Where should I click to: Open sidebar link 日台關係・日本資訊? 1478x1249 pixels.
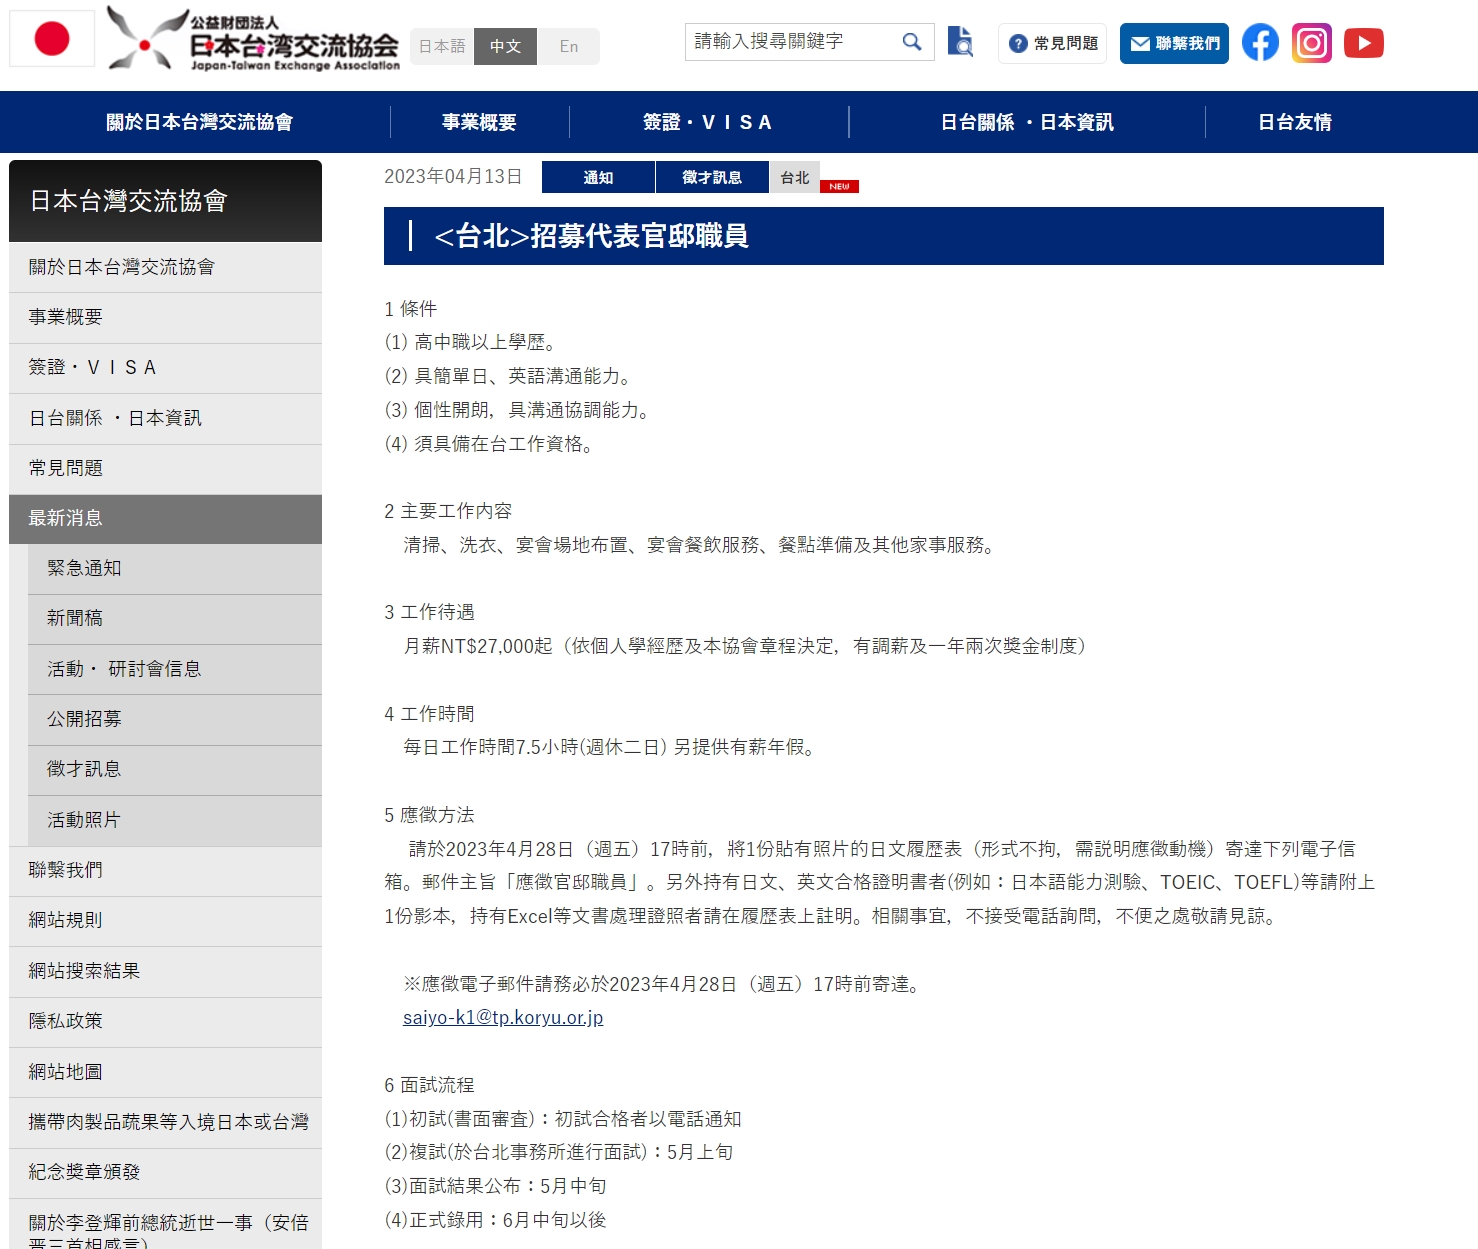click(x=166, y=418)
